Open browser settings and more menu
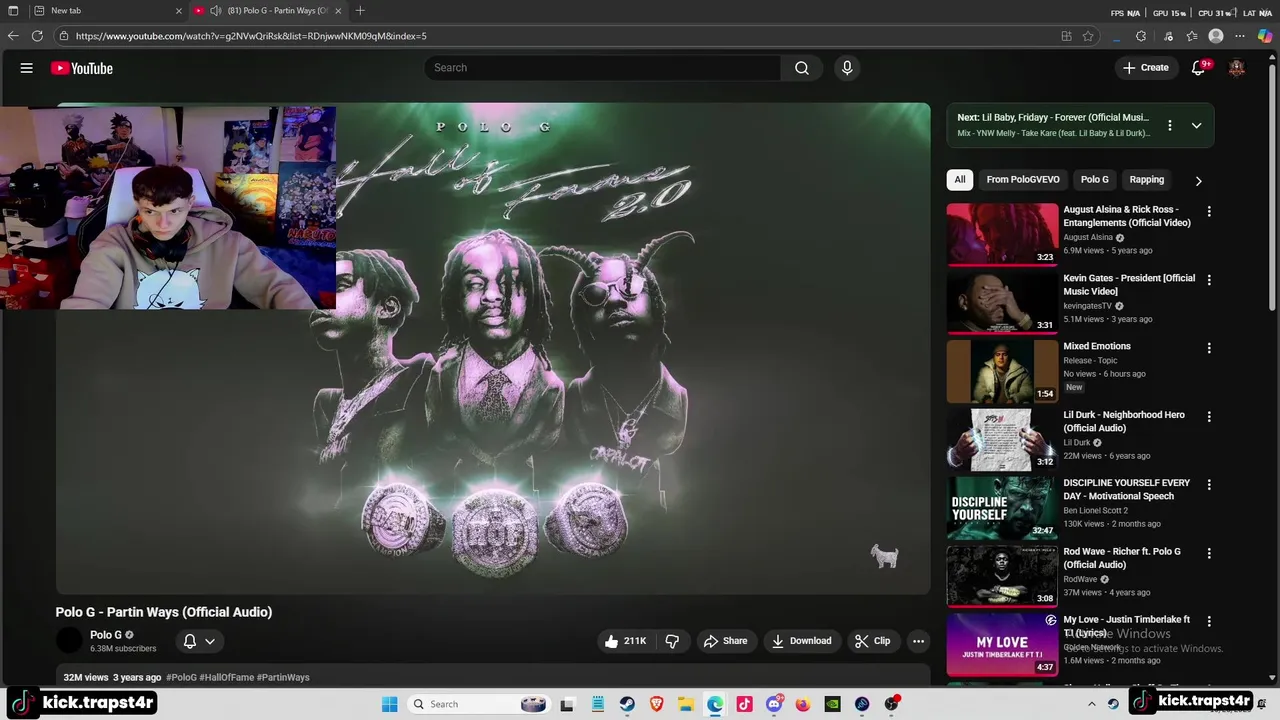The image size is (1280, 720). point(1240,36)
